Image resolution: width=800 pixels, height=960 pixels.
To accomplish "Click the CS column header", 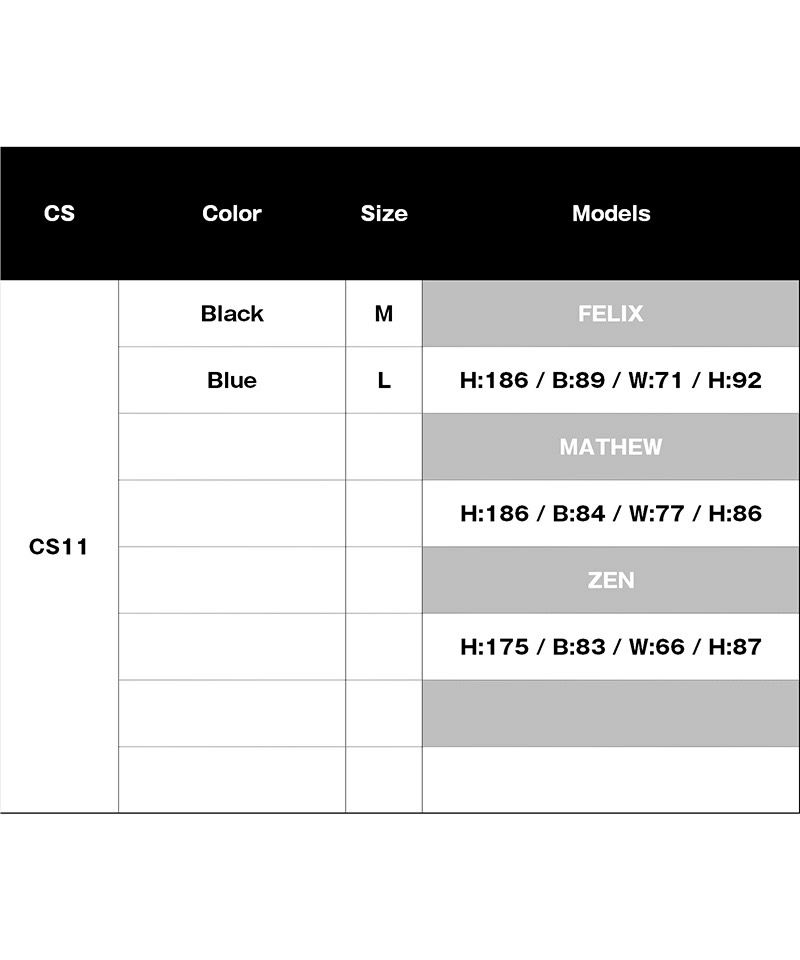I will 59,213.
